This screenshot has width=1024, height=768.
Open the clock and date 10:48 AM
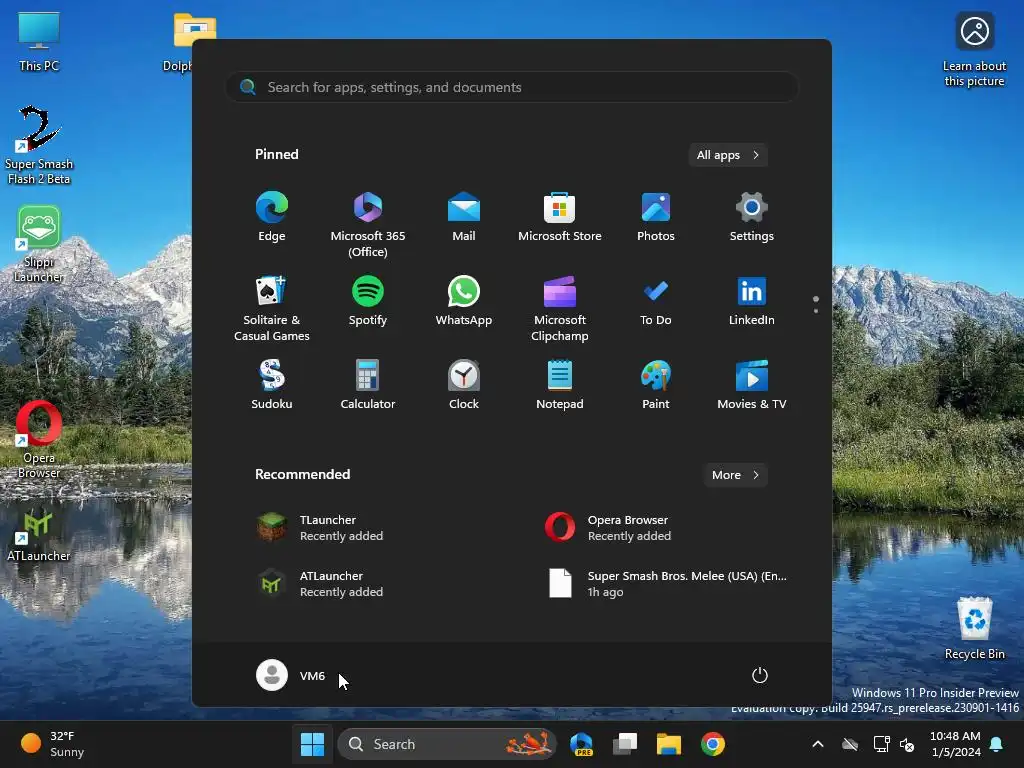[x=955, y=744]
